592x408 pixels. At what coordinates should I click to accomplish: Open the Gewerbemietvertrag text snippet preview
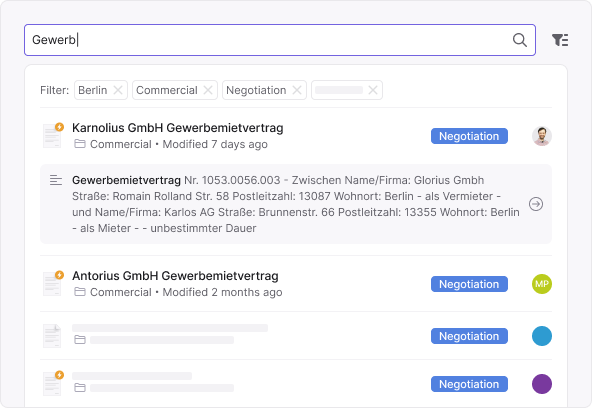click(296, 204)
